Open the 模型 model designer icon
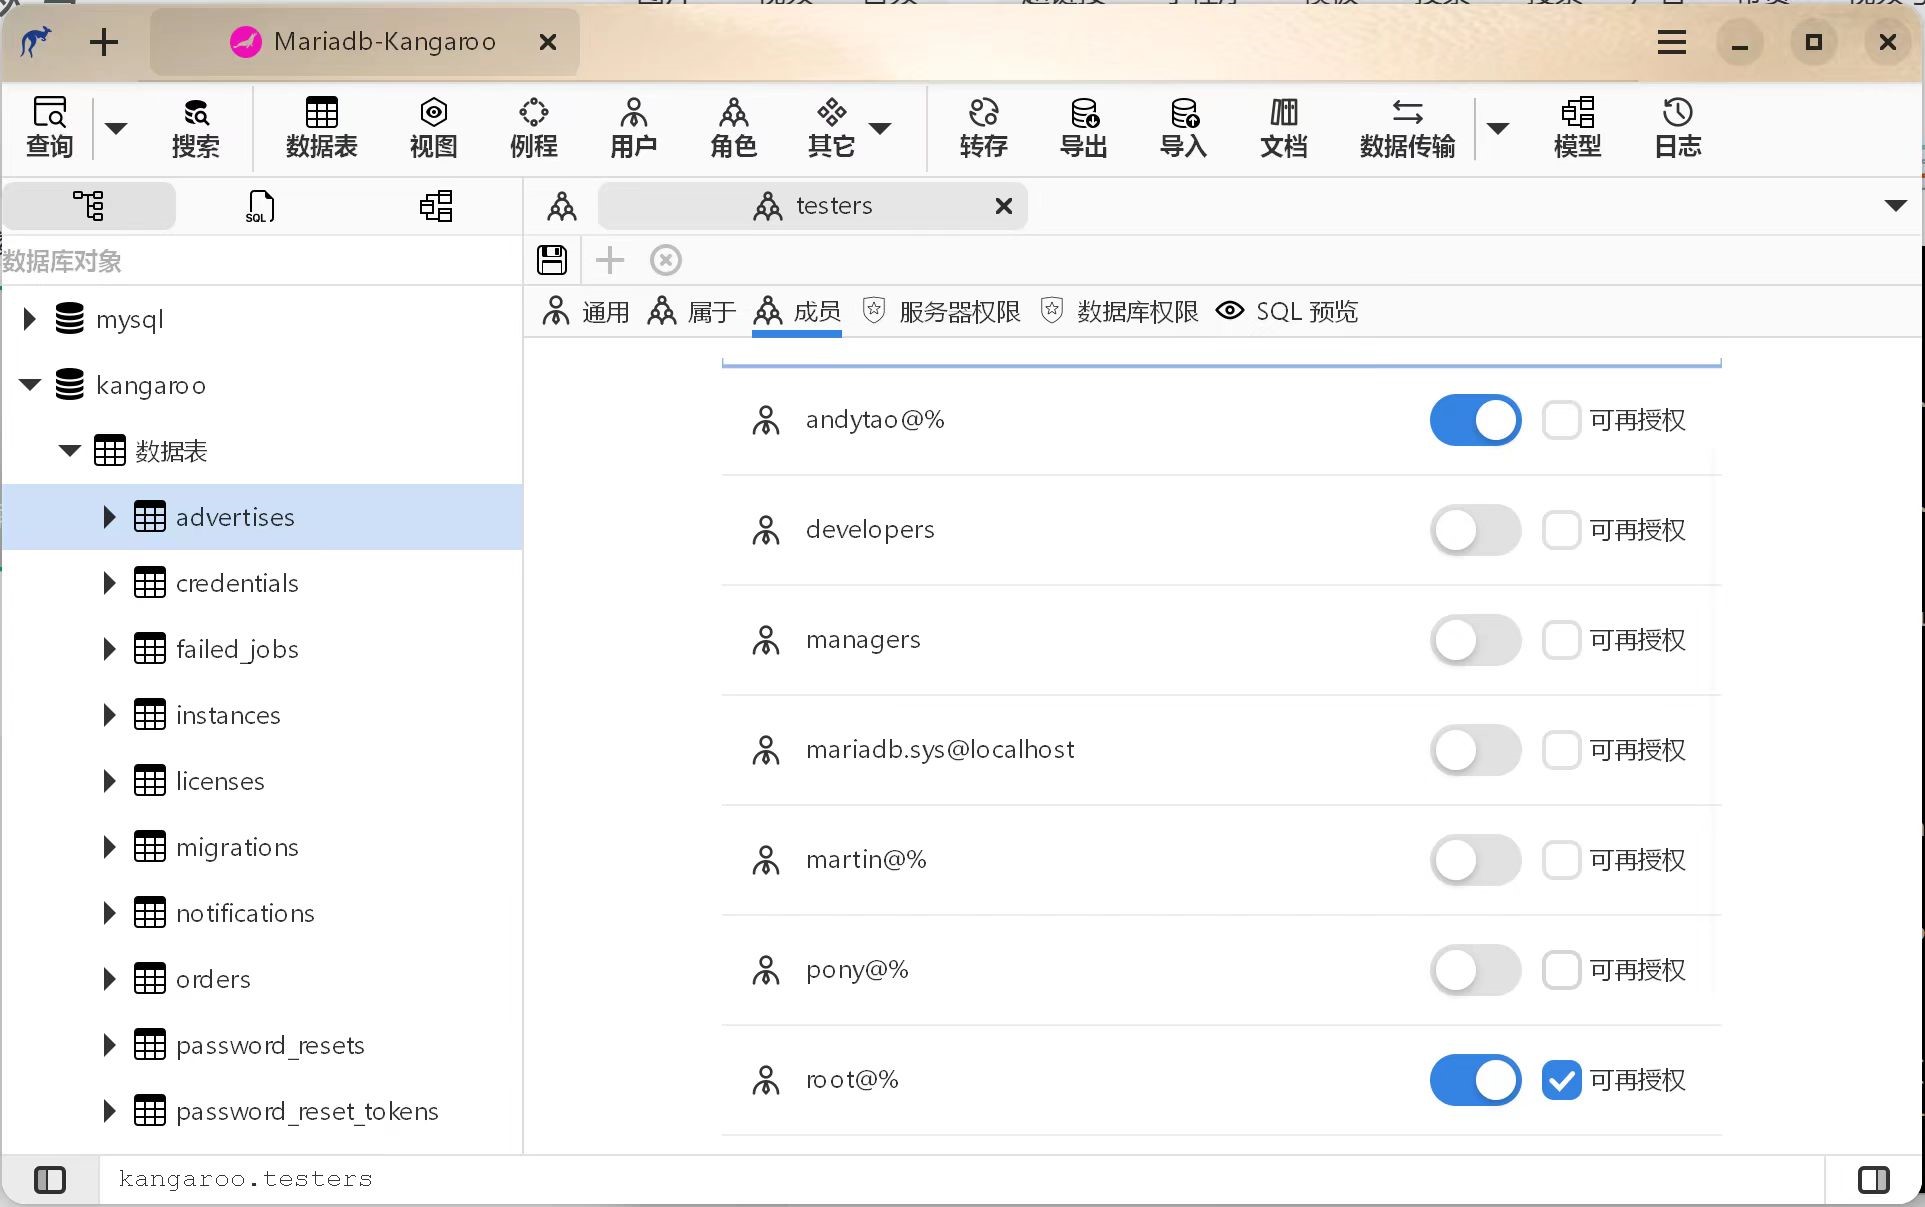Viewport: 1925px width, 1207px height. [1577, 127]
